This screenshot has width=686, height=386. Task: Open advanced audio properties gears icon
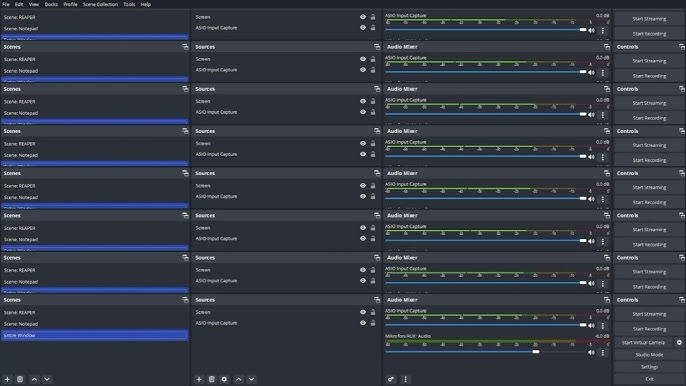click(x=391, y=379)
